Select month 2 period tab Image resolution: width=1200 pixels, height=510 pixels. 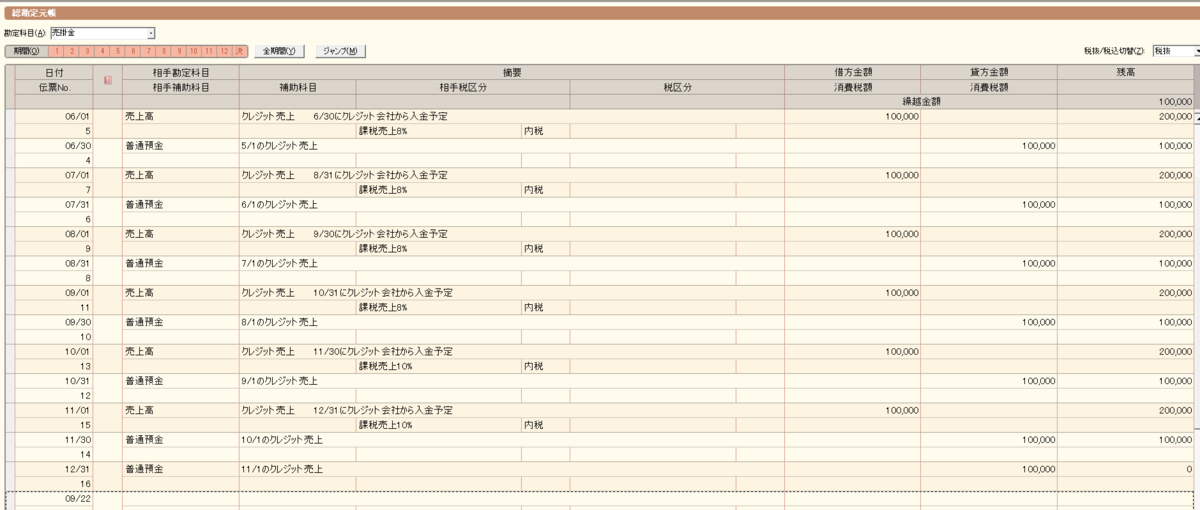click(x=72, y=51)
